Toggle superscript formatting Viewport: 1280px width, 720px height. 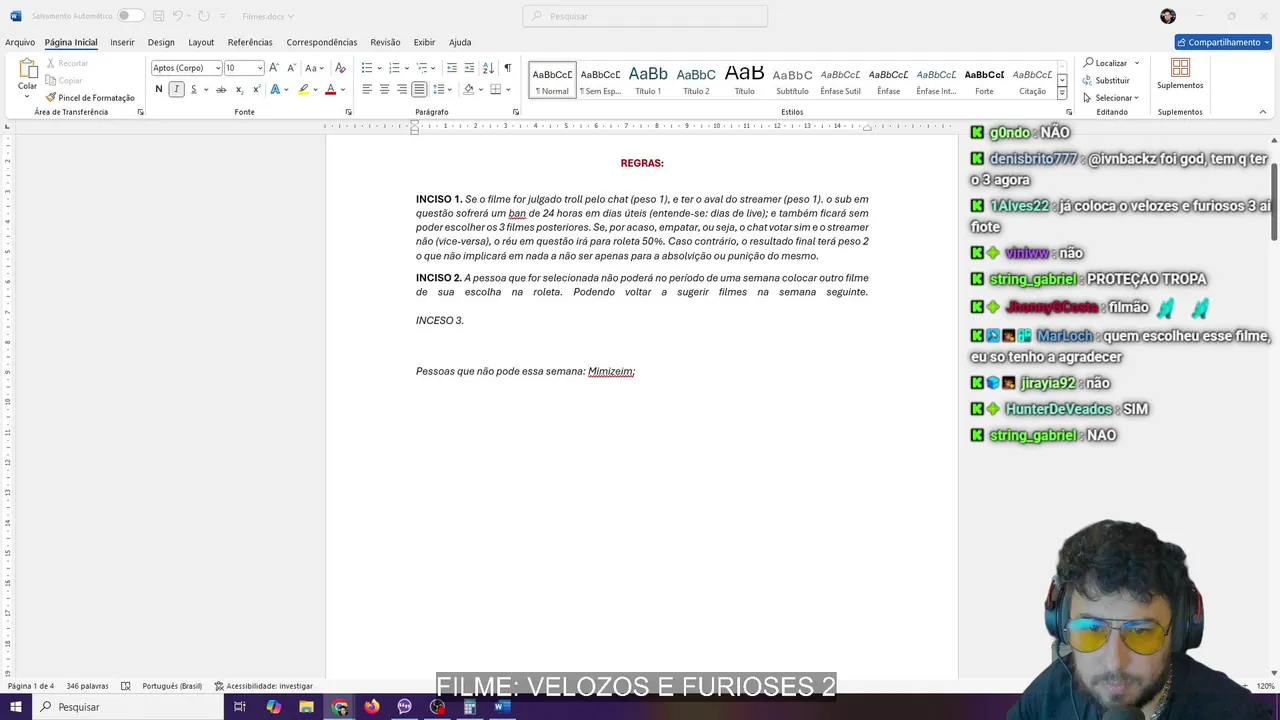[x=256, y=89]
